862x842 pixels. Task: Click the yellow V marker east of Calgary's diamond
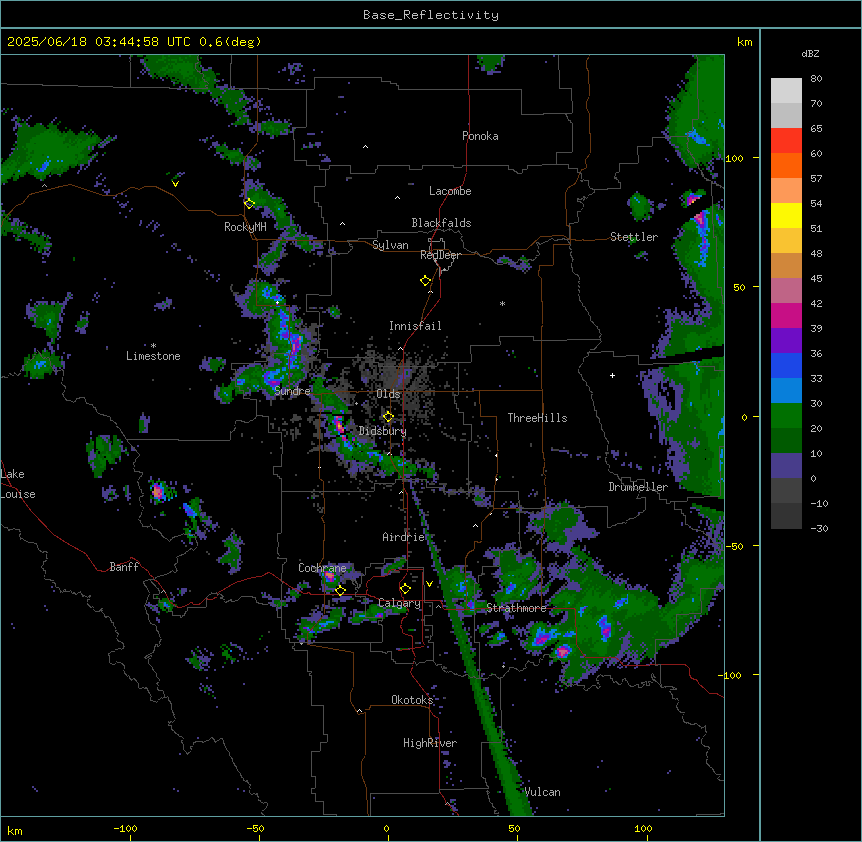point(429,584)
